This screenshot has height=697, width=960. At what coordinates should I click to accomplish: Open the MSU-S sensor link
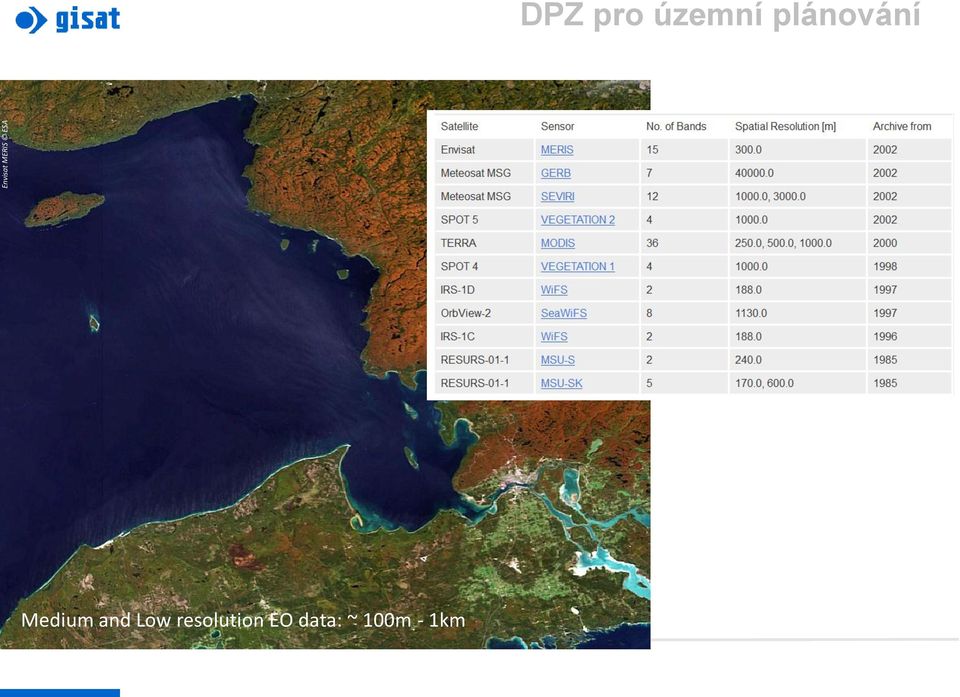[557, 360]
